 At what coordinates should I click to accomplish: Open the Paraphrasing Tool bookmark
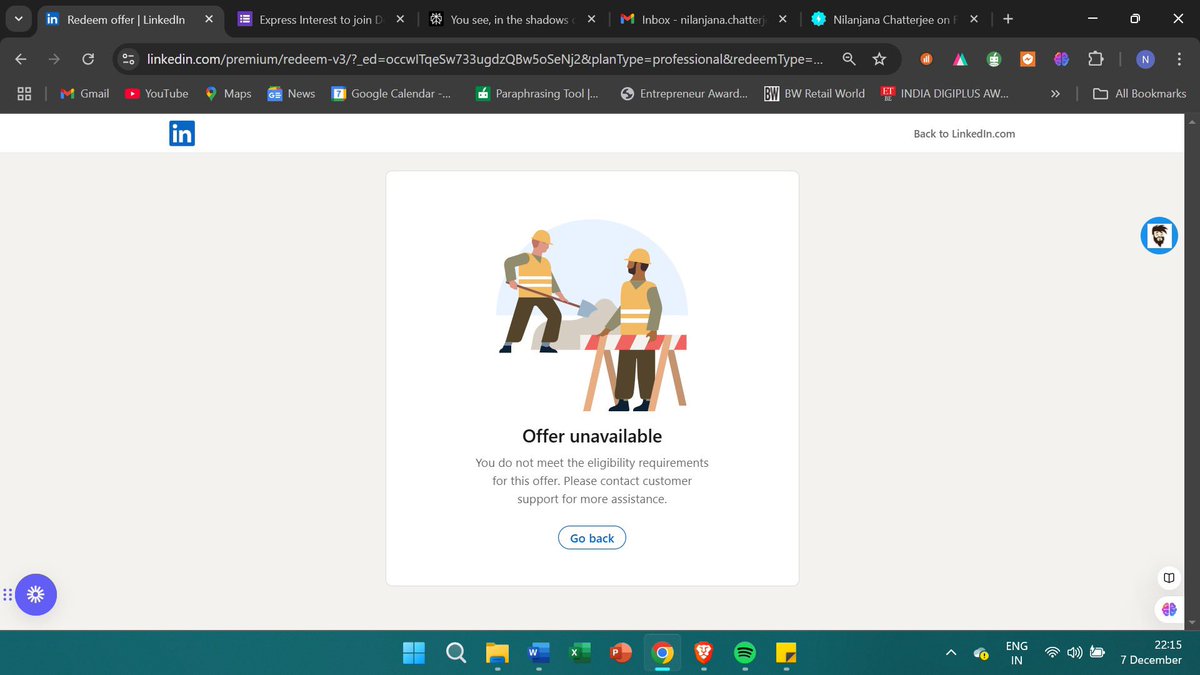(x=537, y=93)
